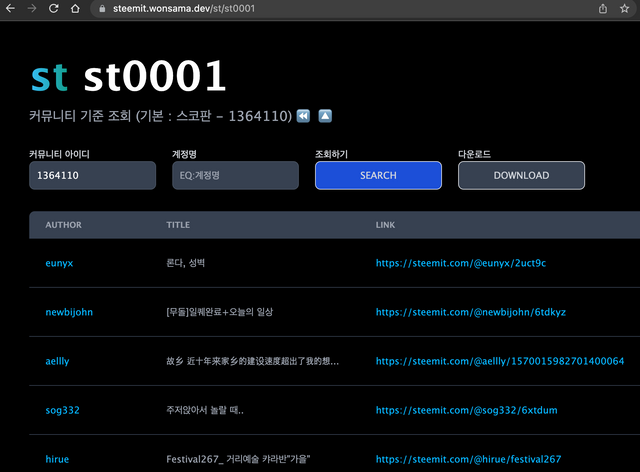The height and width of the screenshot is (472, 640).
Task: Click the DOWNLOAD button
Action: click(521, 175)
